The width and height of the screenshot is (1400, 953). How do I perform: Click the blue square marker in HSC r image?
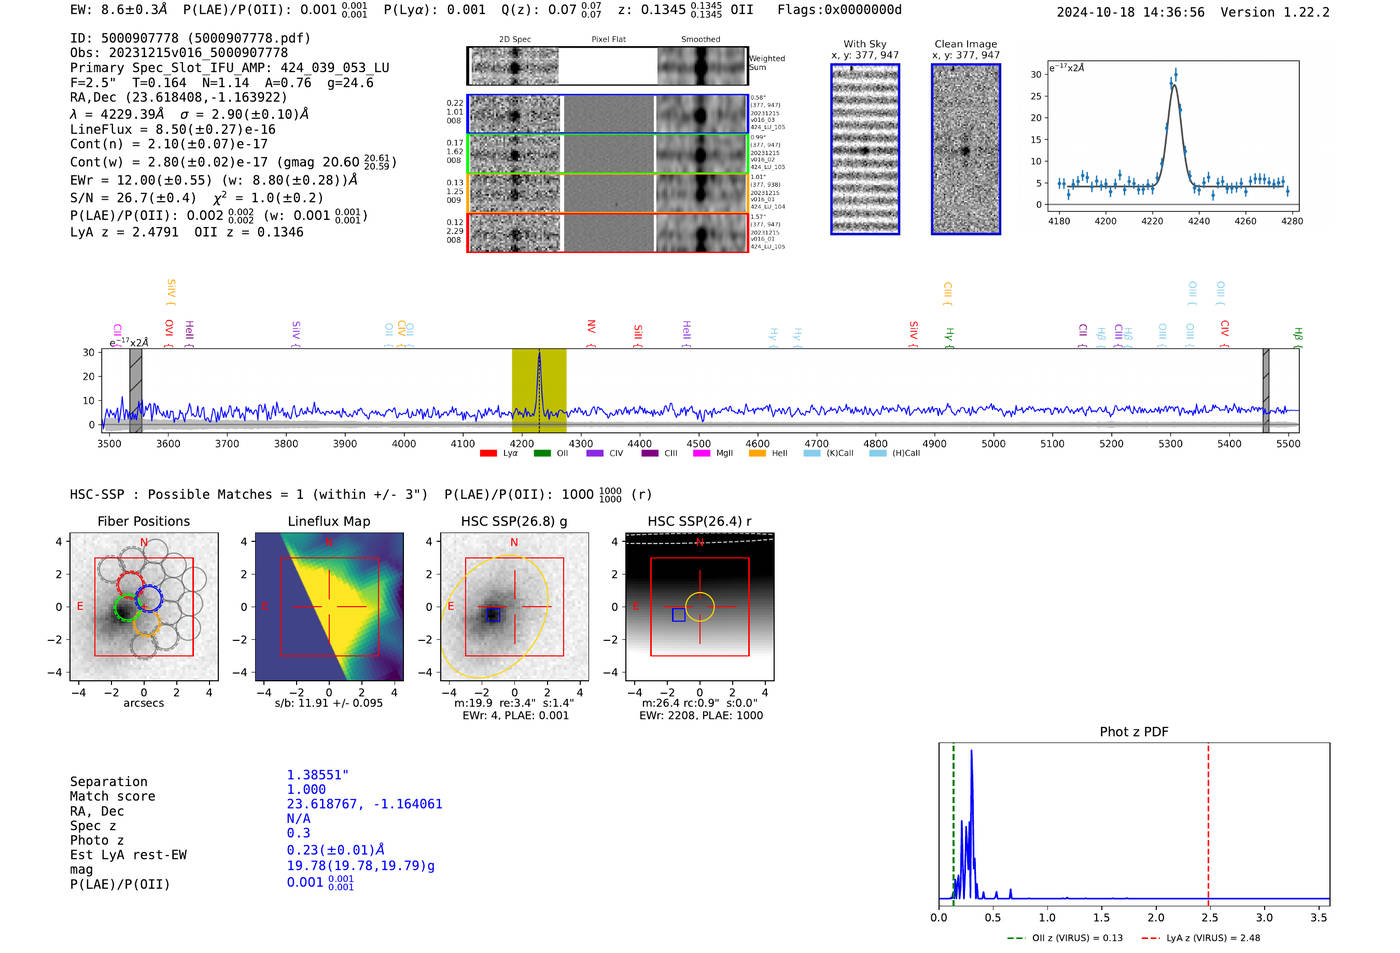pyautogui.click(x=678, y=615)
